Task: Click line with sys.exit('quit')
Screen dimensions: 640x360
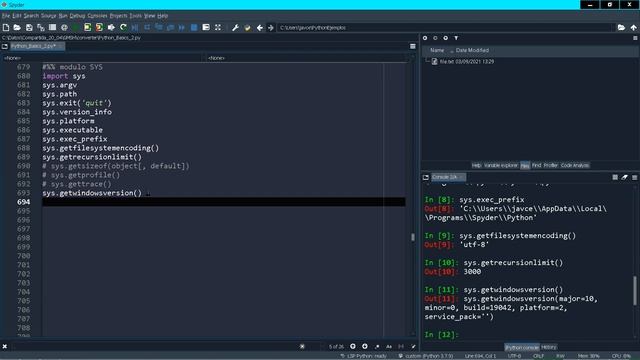Action: click(x=77, y=103)
